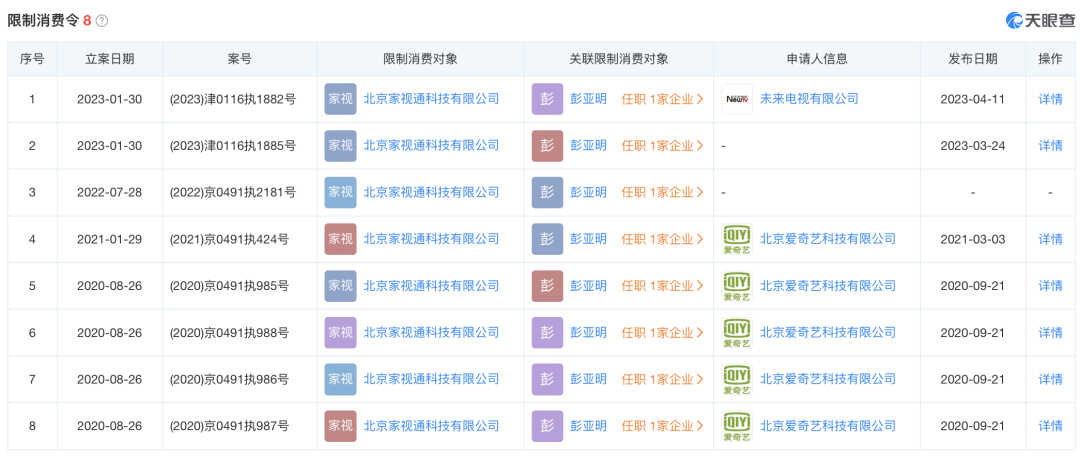Expand 任职 1家企业 in row 1
The image size is (1080, 457).
662,99
